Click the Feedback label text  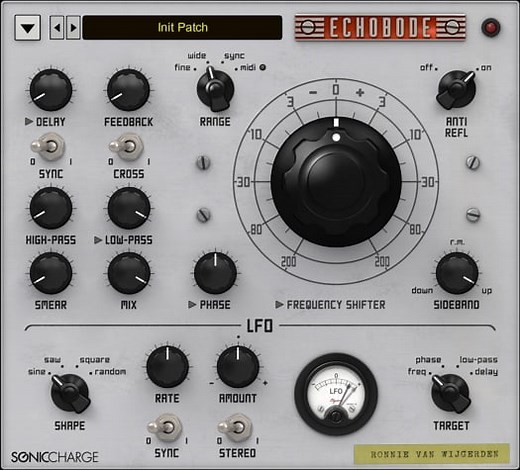[x=129, y=122]
